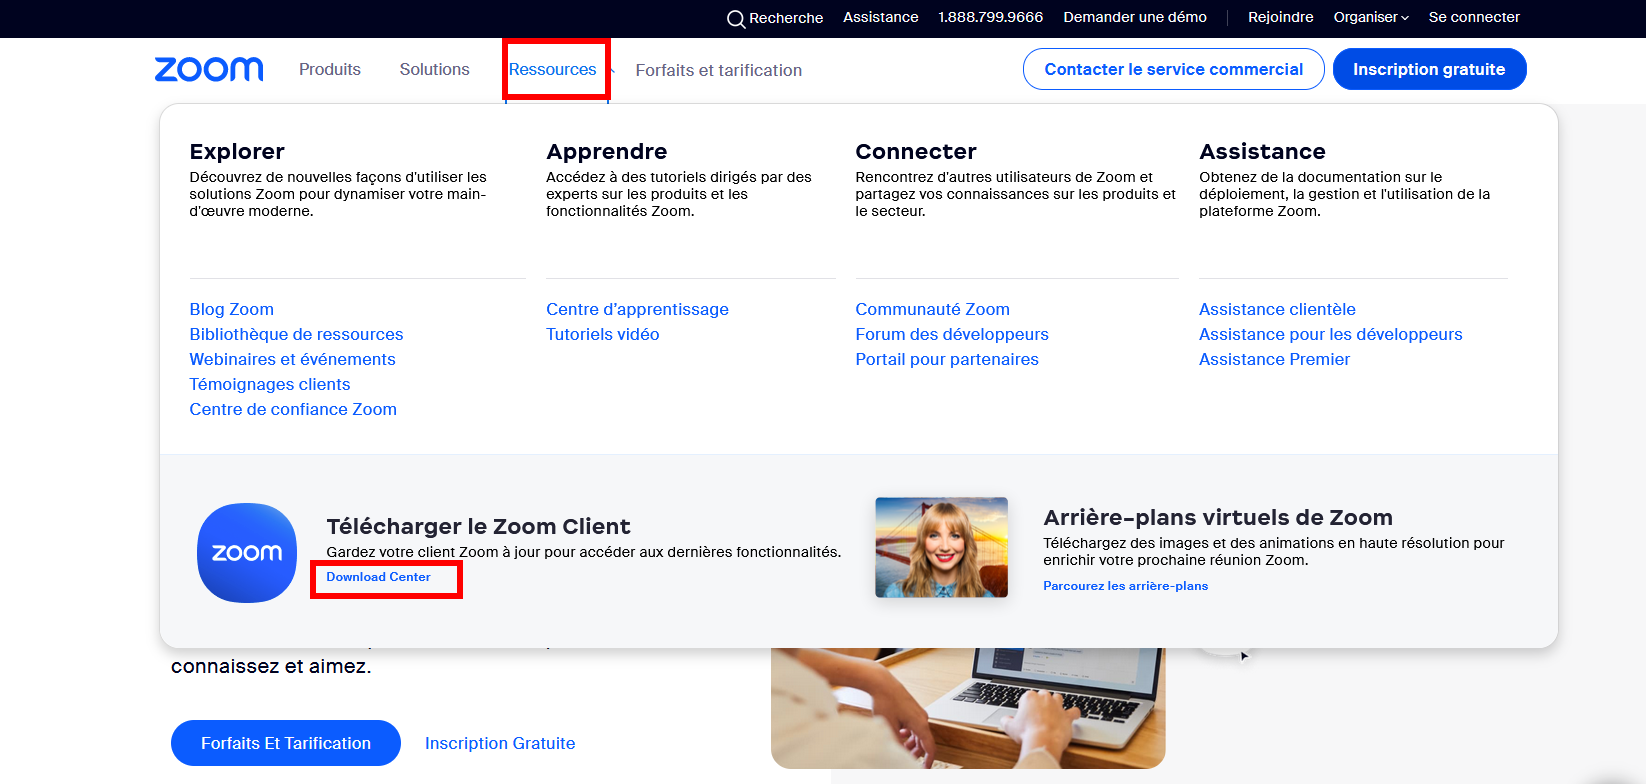The image size is (1646, 784).
Task: Open Portail pour partenaires link
Action: point(947,359)
